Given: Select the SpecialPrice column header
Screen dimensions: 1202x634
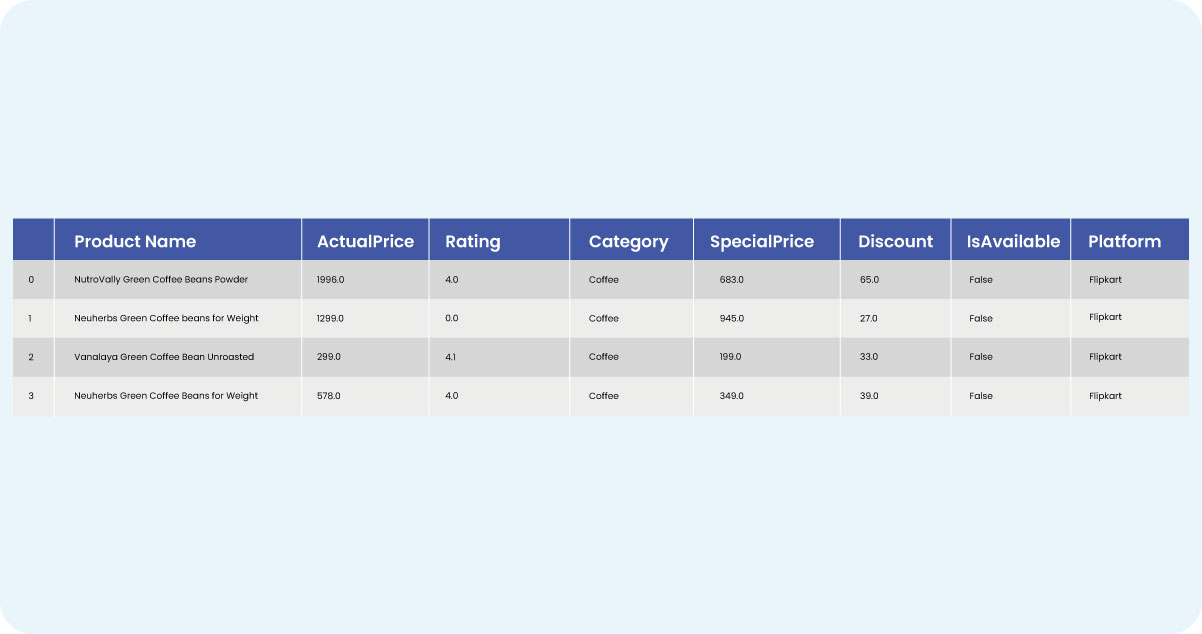Looking at the screenshot, I should (x=762, y=241).
